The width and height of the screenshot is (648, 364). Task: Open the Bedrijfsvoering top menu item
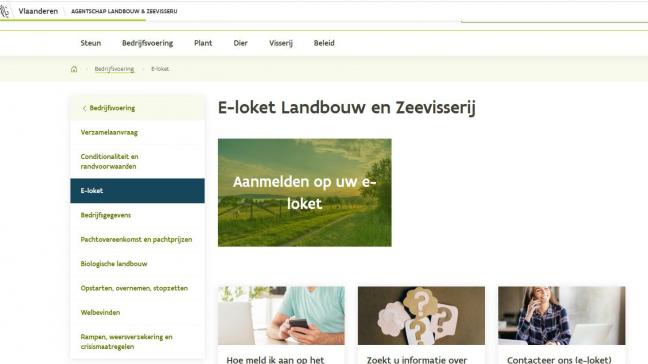[x=148, y=43]
